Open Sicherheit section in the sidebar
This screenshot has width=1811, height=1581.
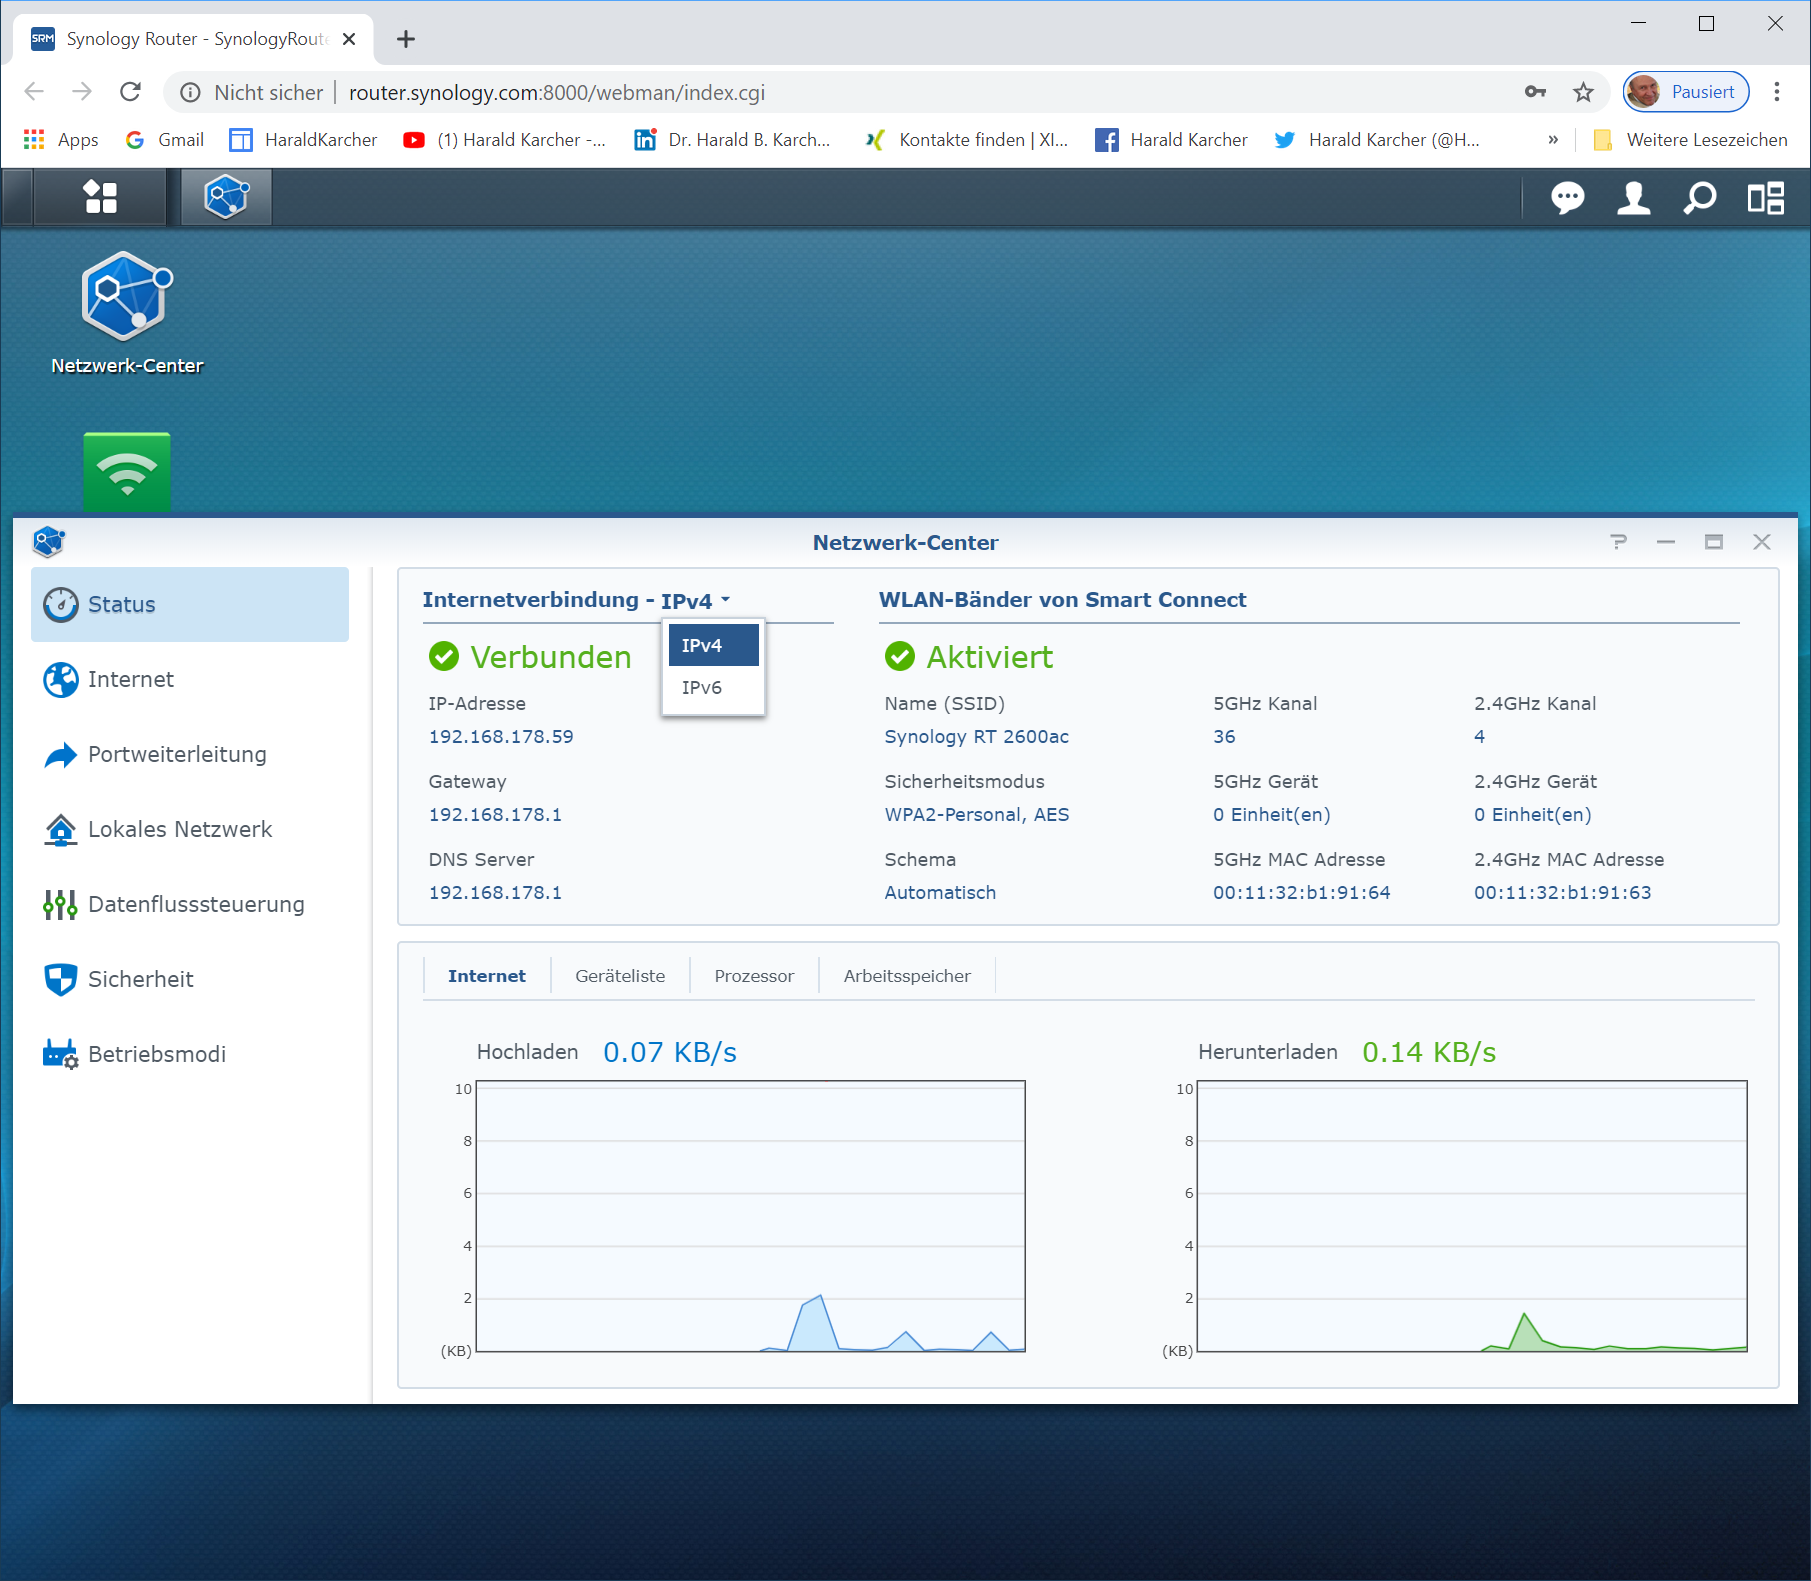141,980
